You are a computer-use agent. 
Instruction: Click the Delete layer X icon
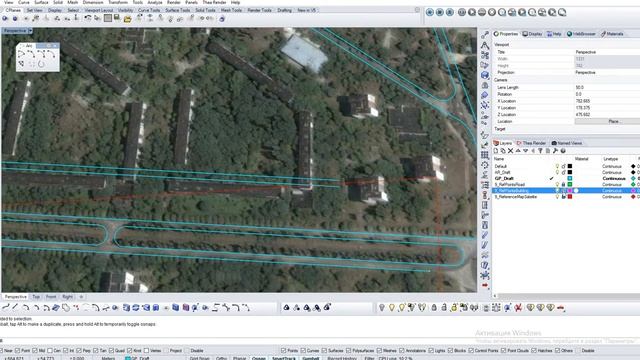(511, 151)
